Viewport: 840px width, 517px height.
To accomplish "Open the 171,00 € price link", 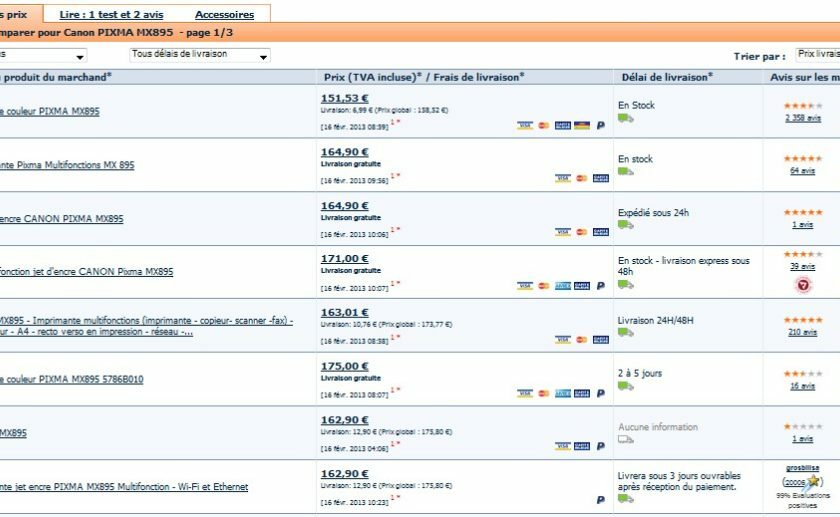I will [344, 258].
